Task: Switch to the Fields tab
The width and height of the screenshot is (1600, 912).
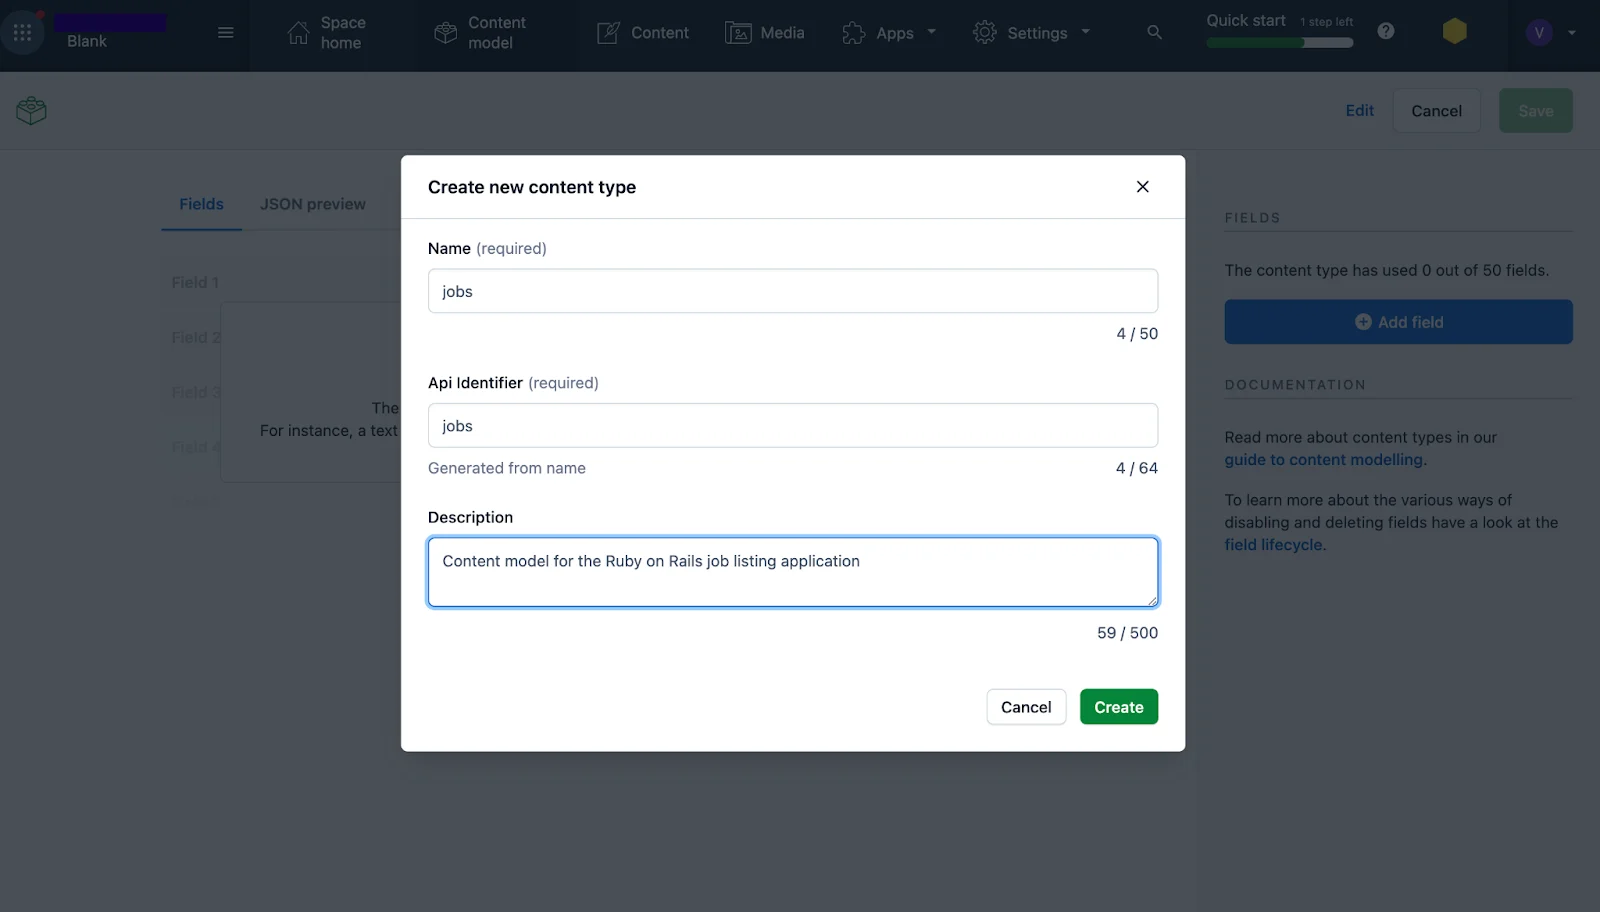Action: tap(201, 204)
